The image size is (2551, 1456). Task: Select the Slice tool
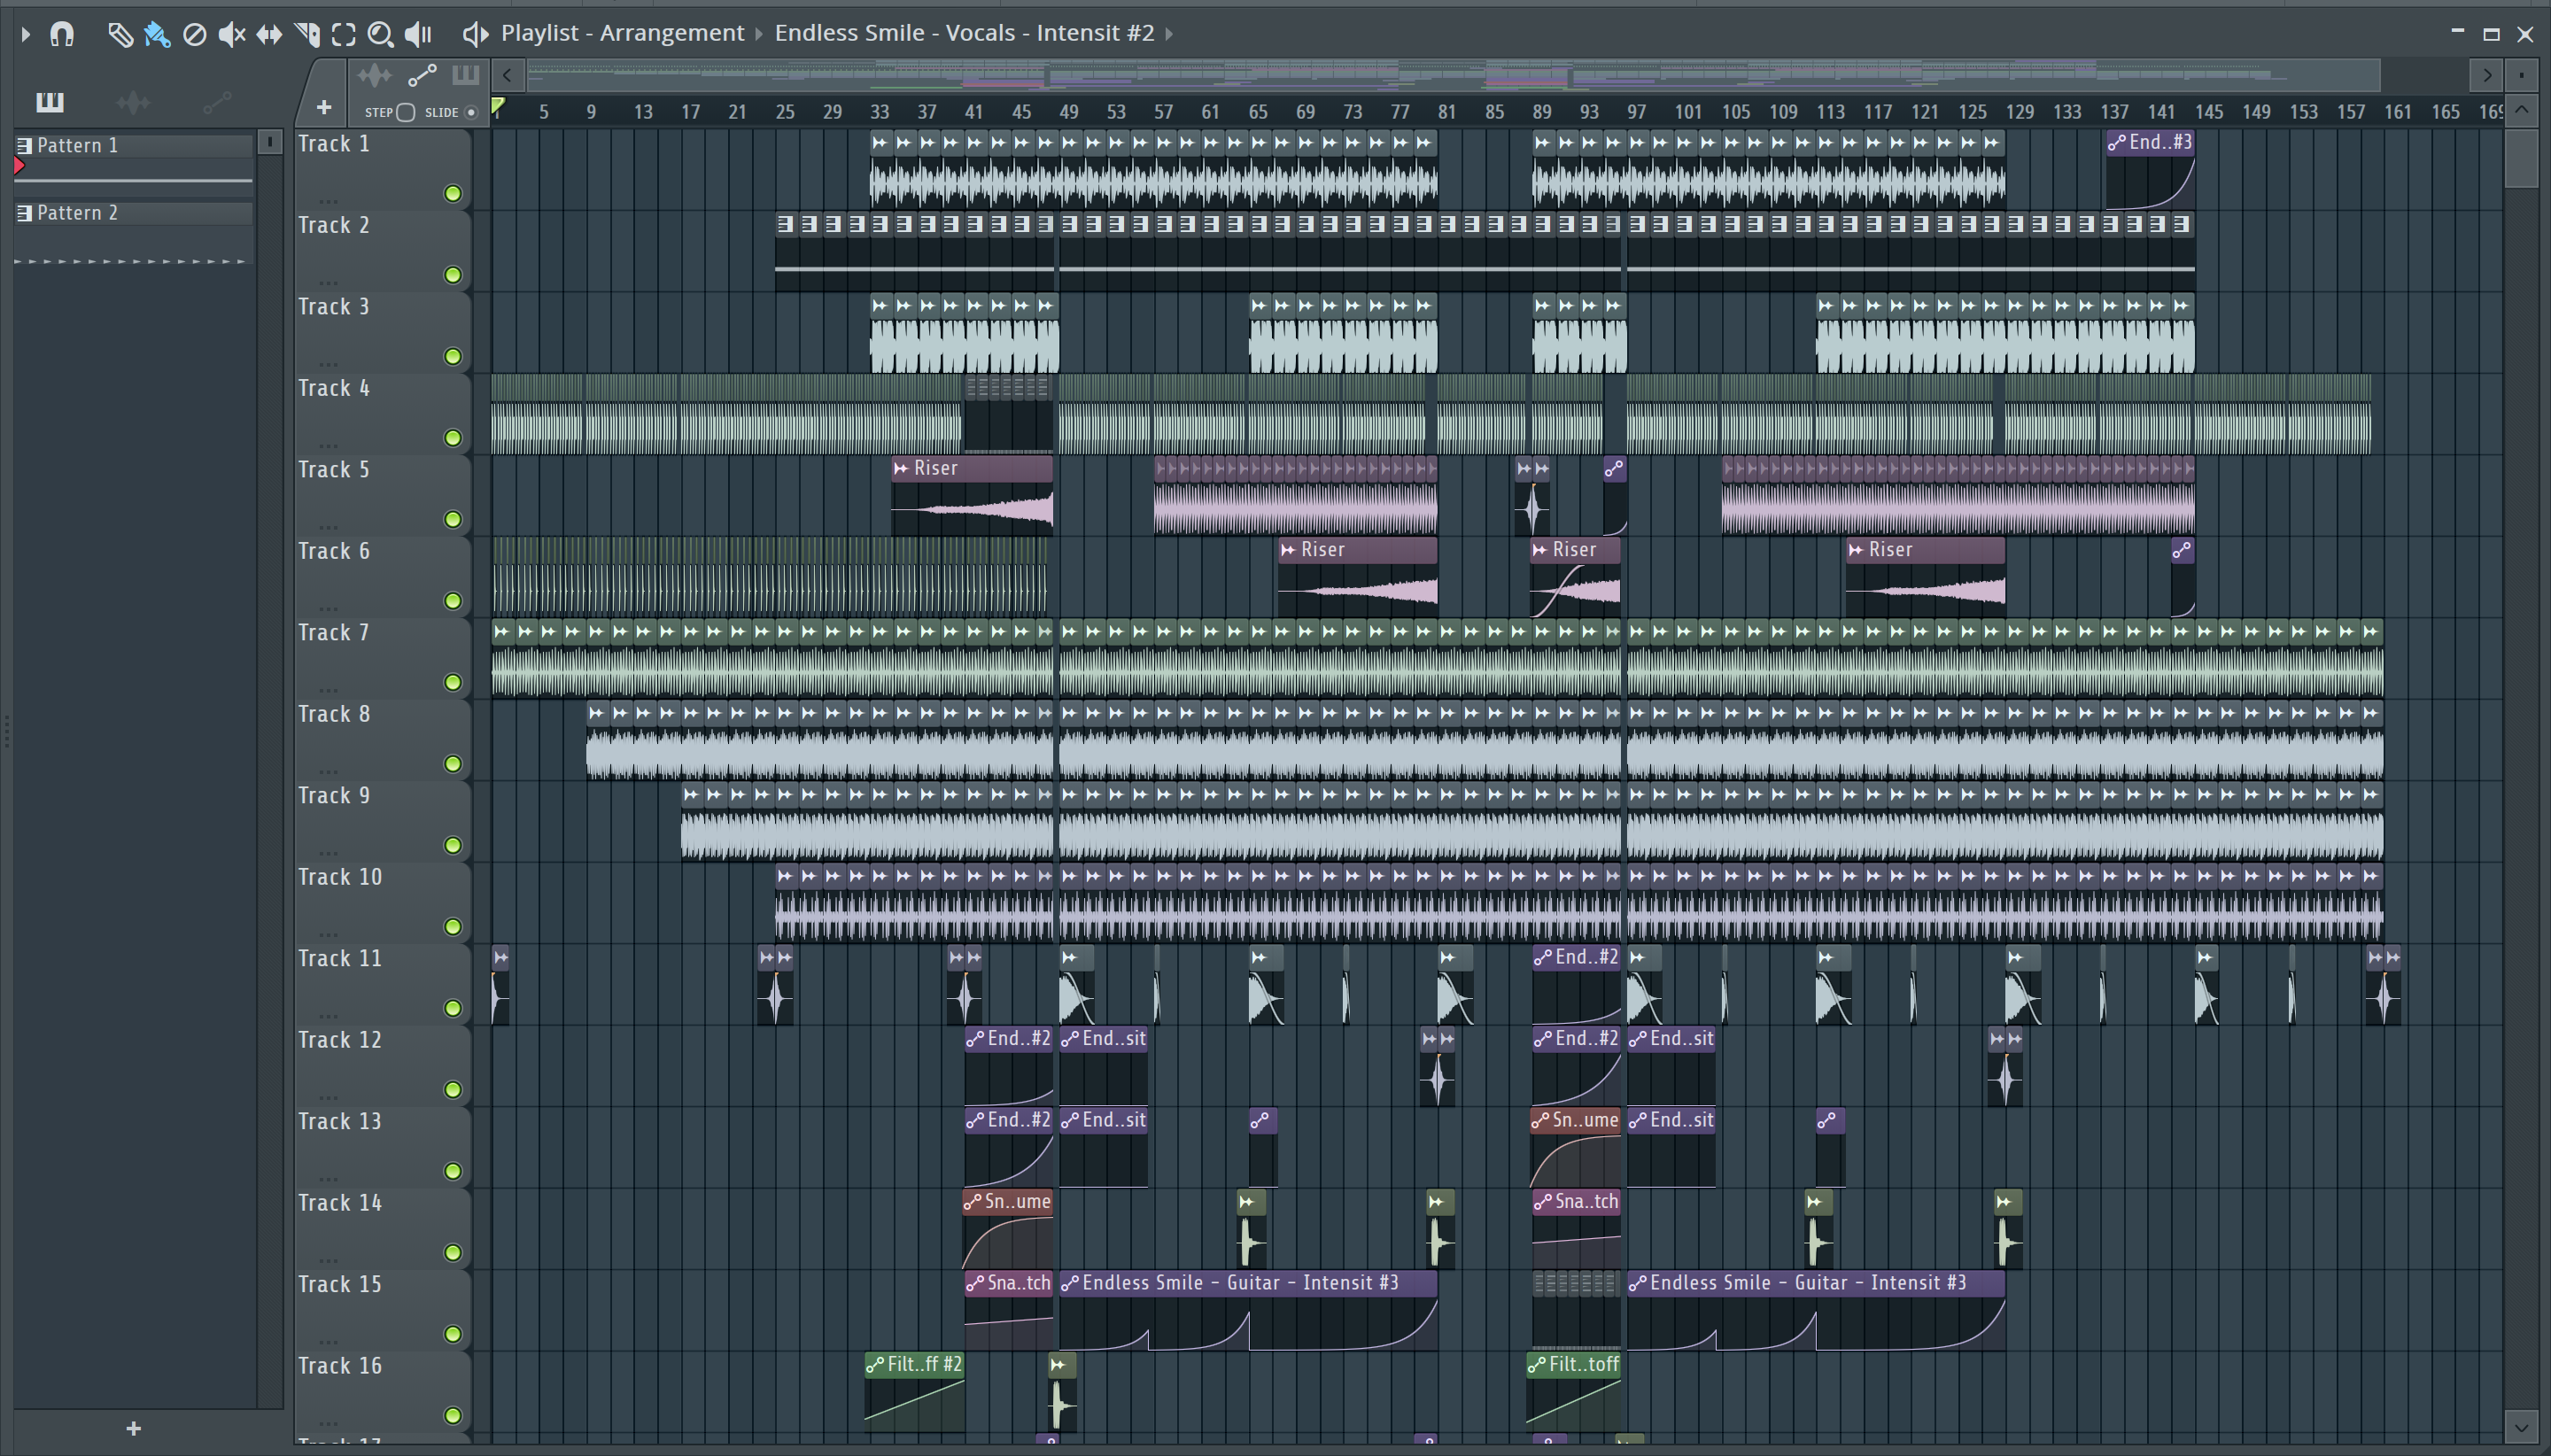(307, 35)
